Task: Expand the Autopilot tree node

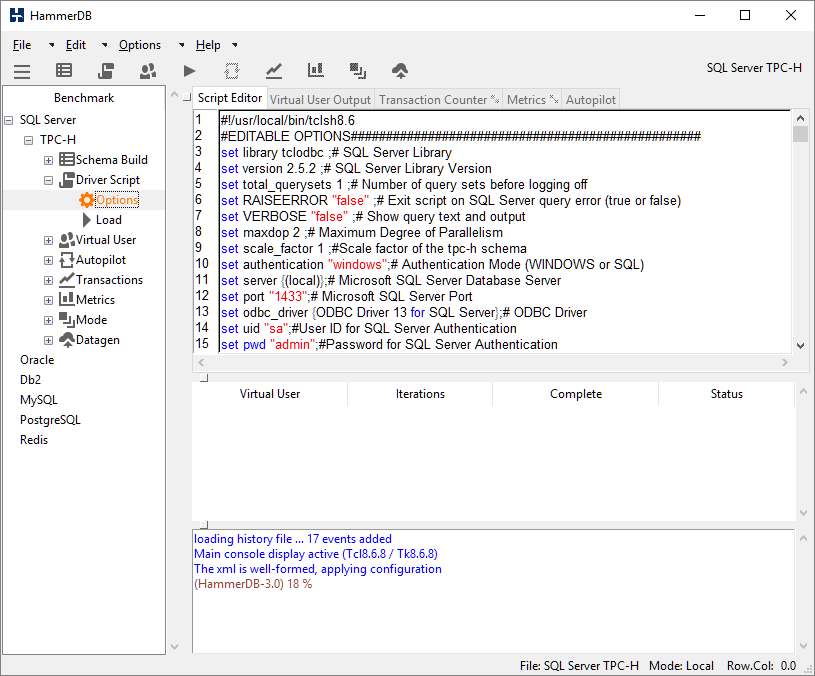Action: coord(48,260)
